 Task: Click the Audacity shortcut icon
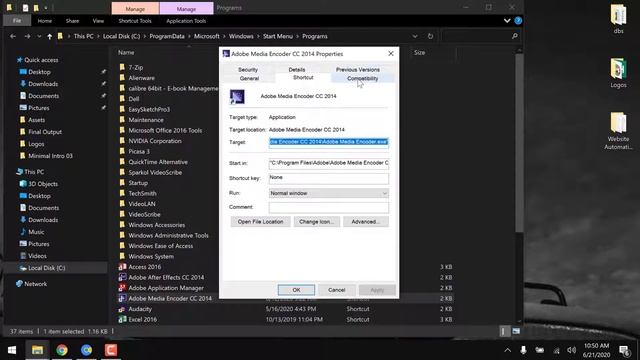[122, 309]
